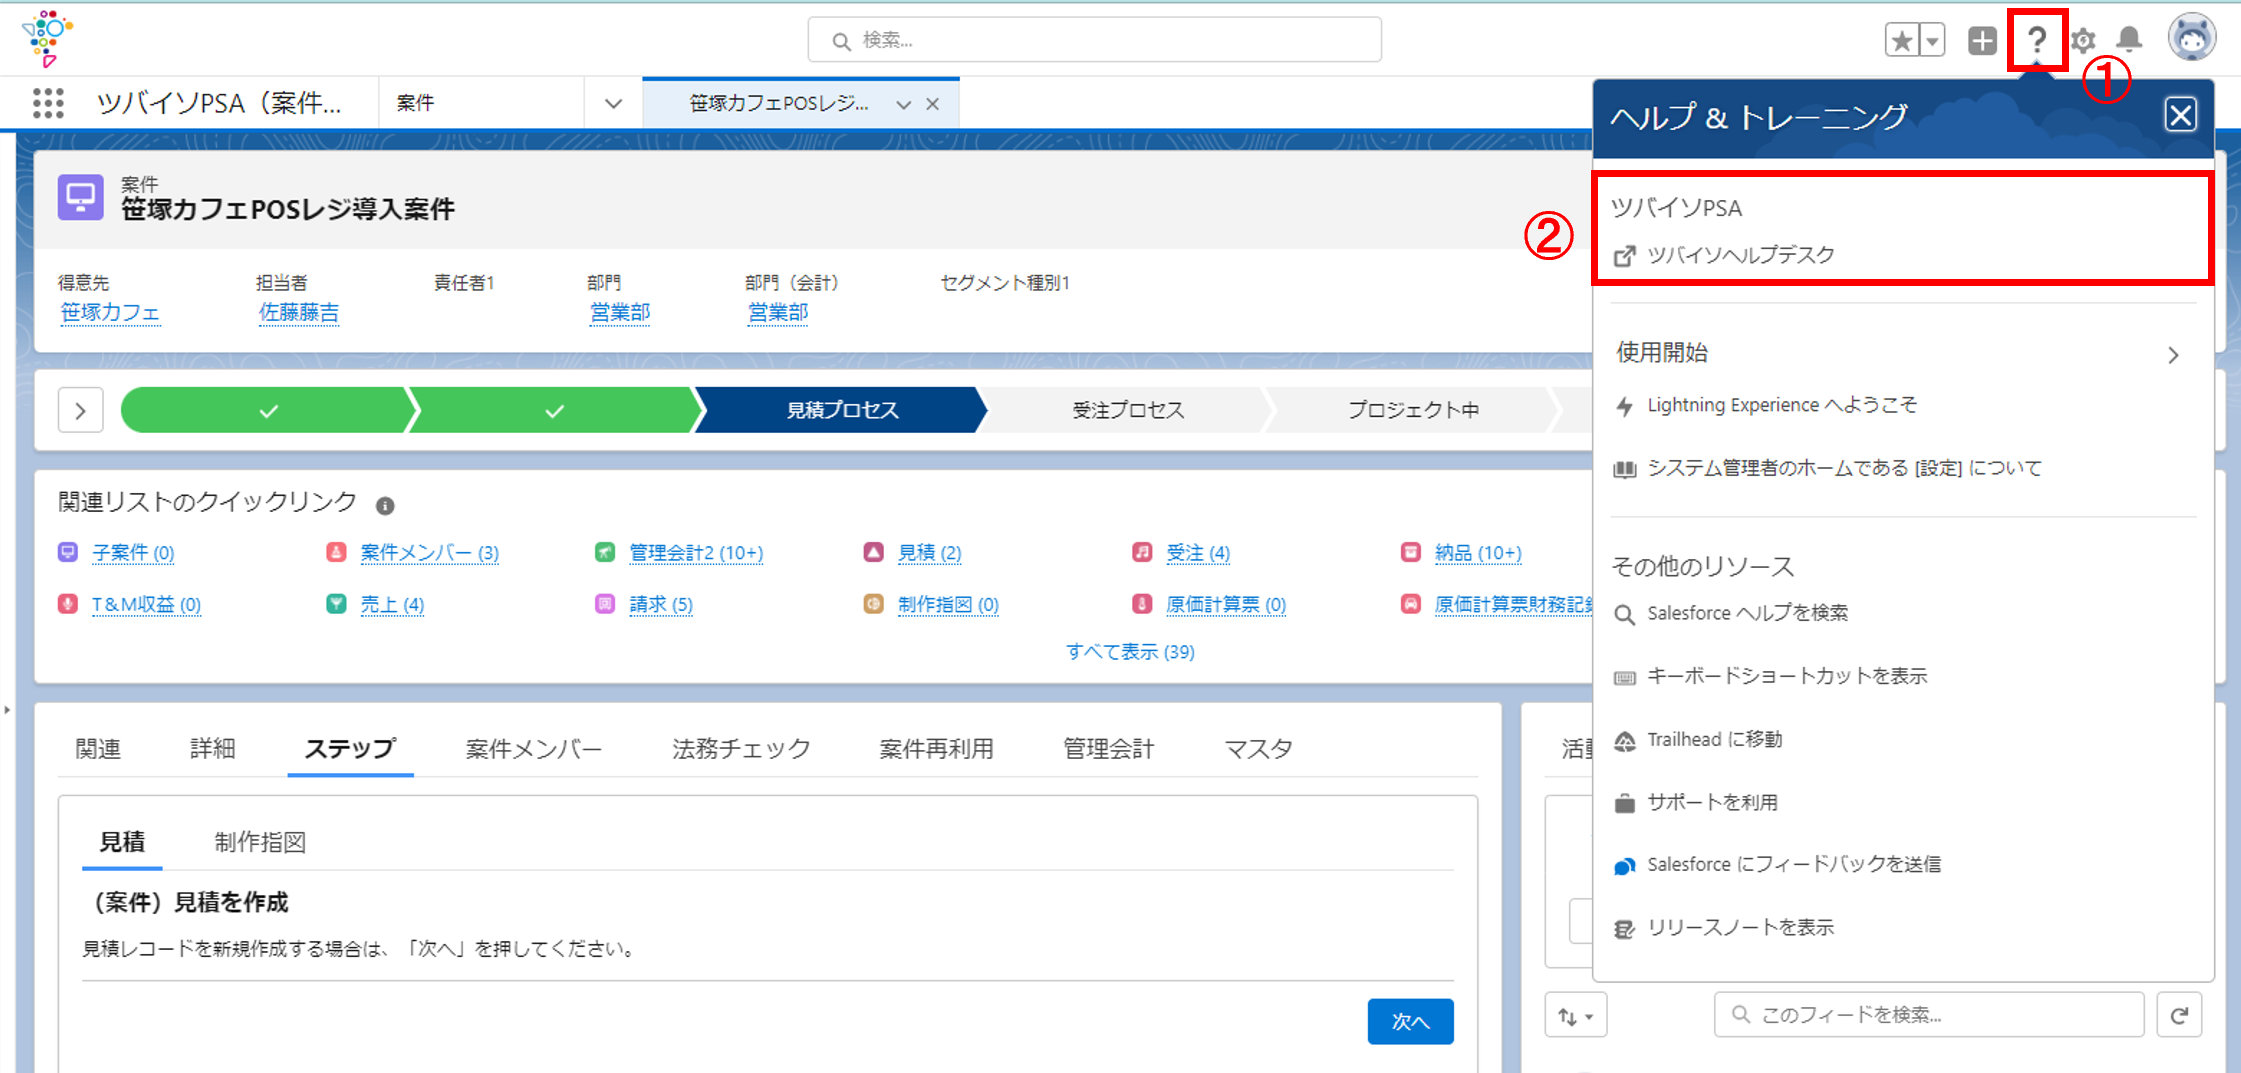
Task: Click Salesforce ヘルプを検索
Action: click(x=1747, y=613)
